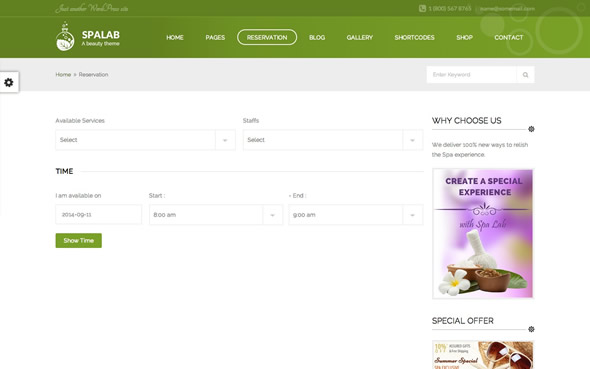Click the Show Time button
Screen dimensions: 590x369
pos(79,240)
